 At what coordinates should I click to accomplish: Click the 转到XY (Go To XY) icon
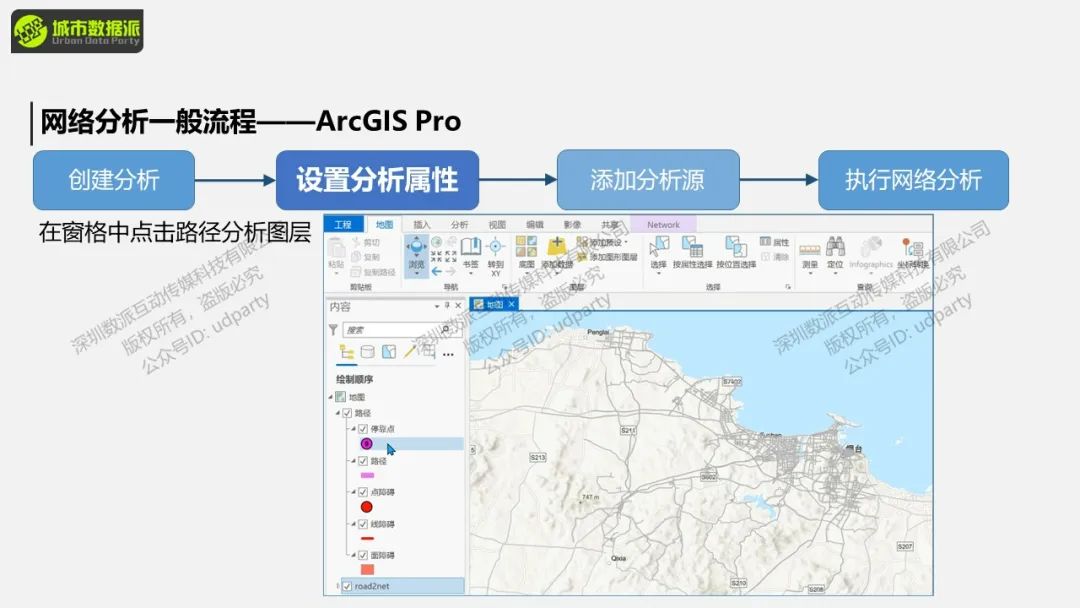tap(495, 247)
